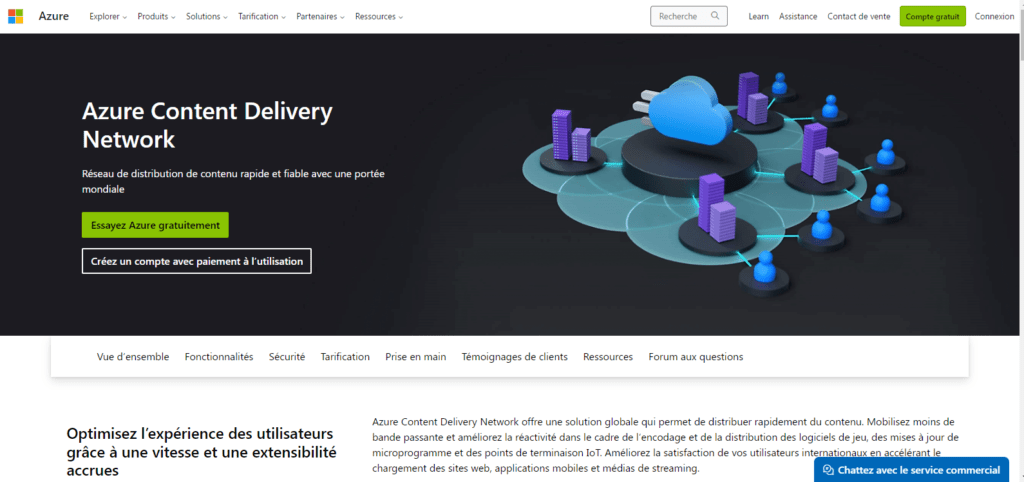Open Contact de vente link

(x=858, y=16)
